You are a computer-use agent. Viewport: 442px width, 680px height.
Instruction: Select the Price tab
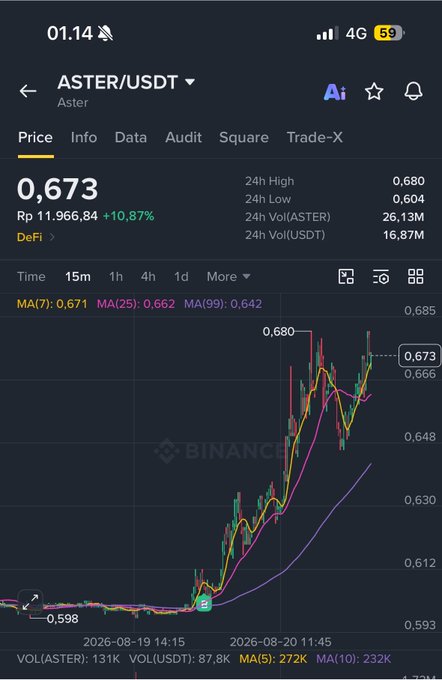pyautogui.click(x=35, y=137)
